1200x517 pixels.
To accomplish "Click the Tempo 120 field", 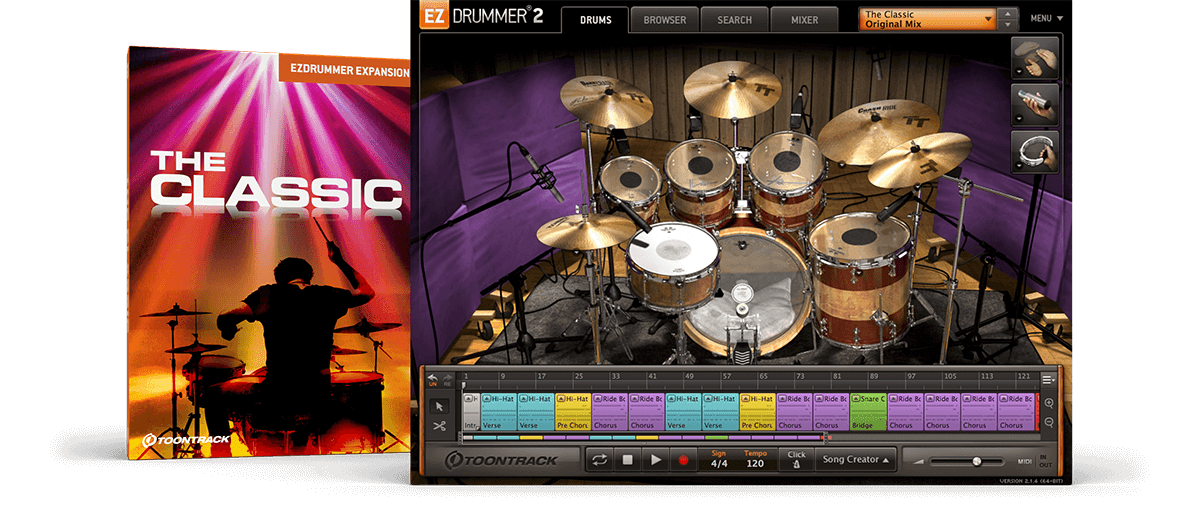I will coord(755,460).
